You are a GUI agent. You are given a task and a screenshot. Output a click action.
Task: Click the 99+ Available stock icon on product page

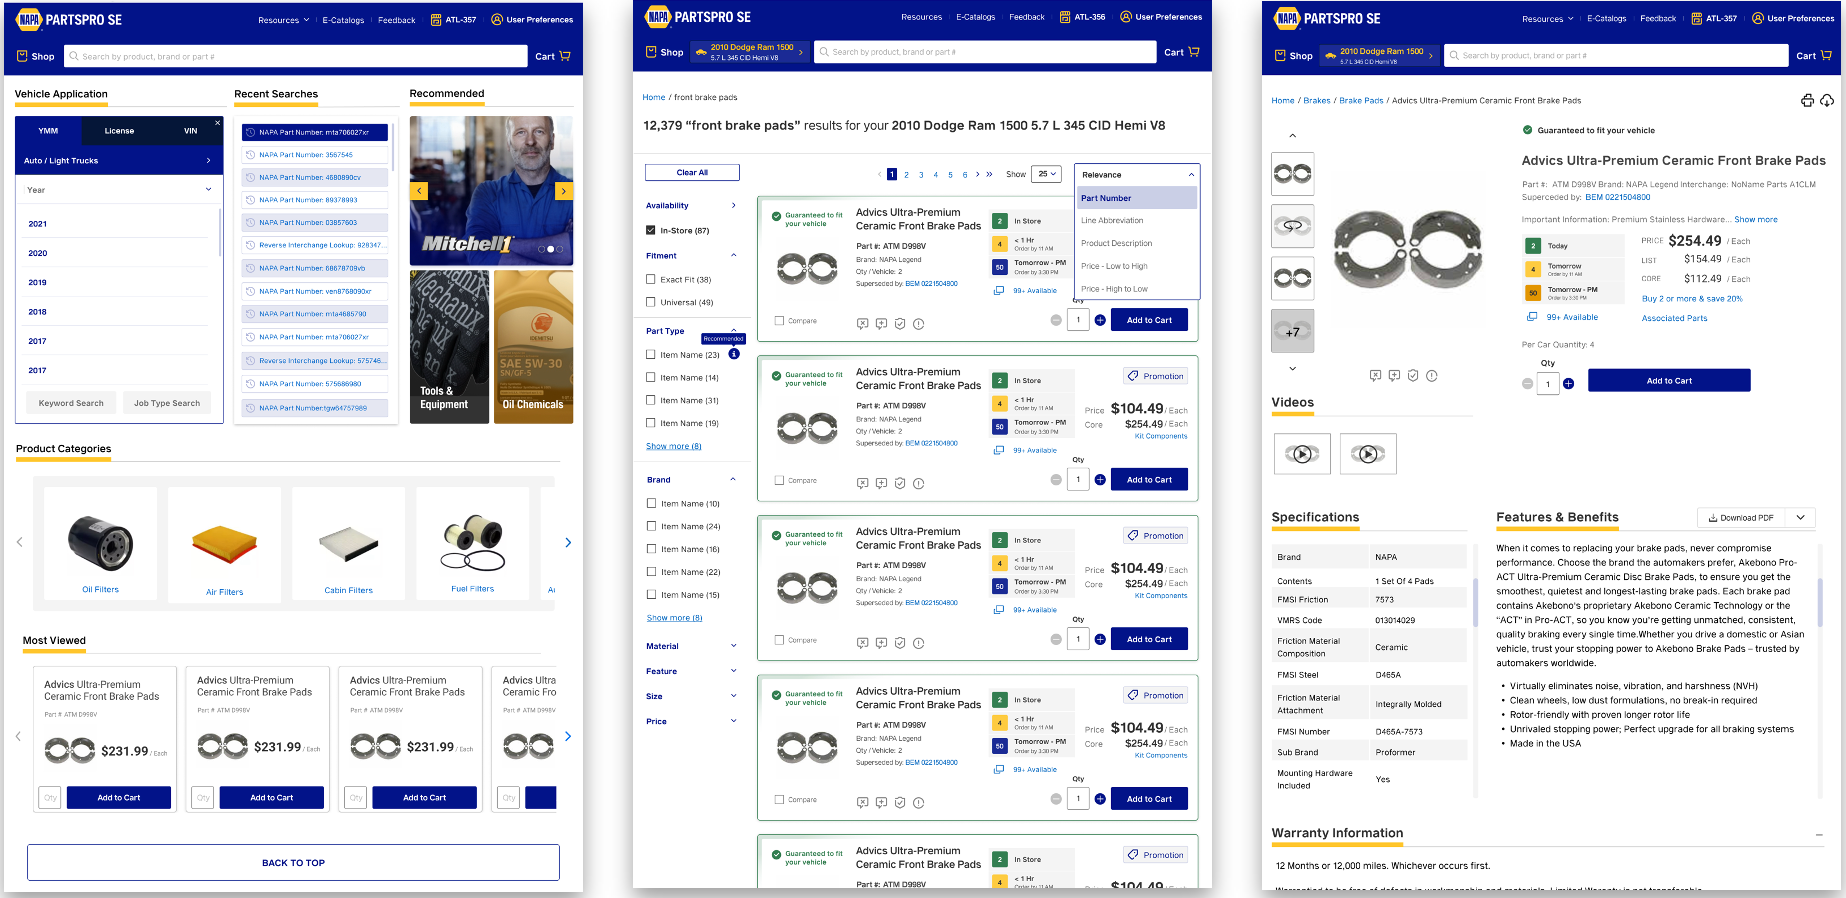click(1532, 317)
